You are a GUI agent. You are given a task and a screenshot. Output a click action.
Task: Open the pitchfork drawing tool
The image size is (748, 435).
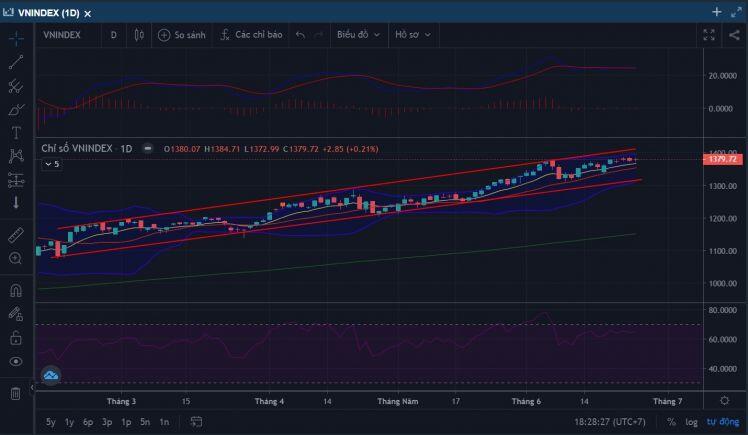point(16,86)
